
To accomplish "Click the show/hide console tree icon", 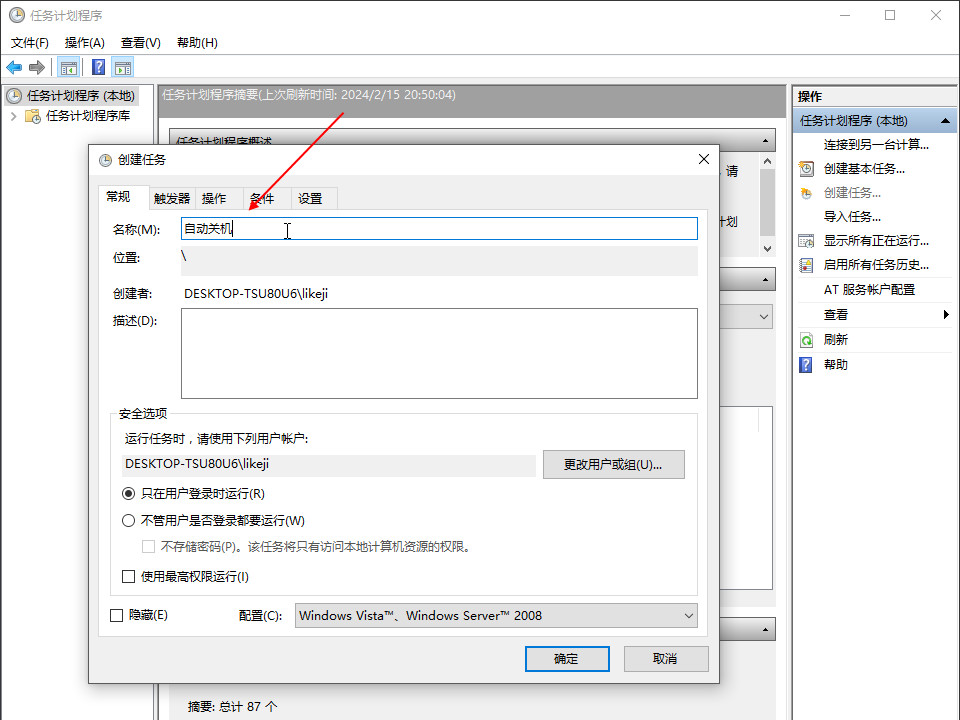I will pos(69,67).
